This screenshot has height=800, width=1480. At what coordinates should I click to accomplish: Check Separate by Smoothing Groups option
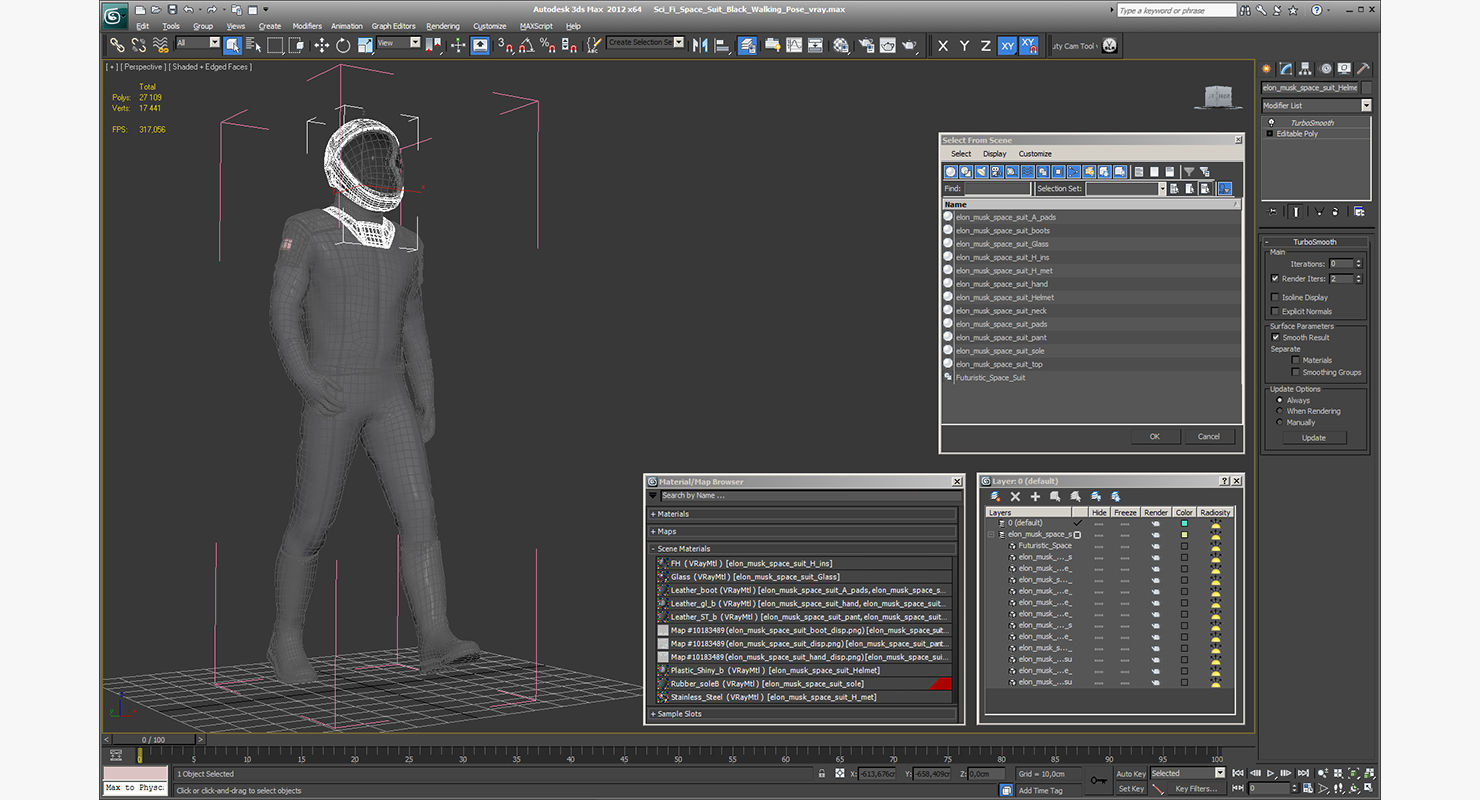tap(1296, 372)
